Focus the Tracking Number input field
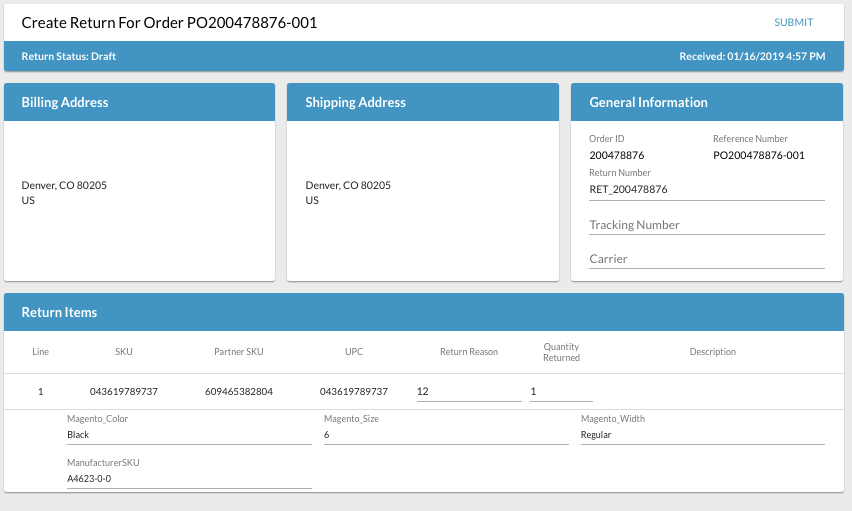 706,225
